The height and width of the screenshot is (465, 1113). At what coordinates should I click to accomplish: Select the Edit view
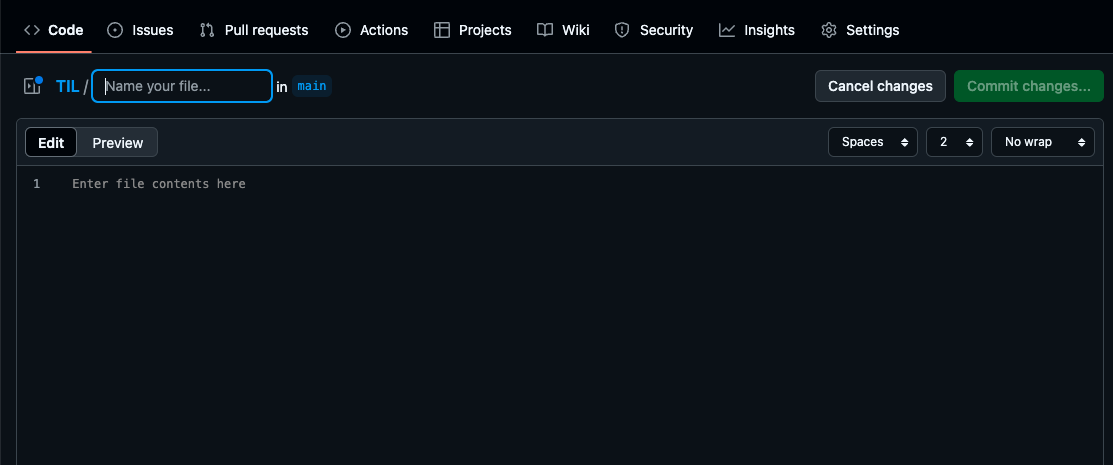click(51, 143)
